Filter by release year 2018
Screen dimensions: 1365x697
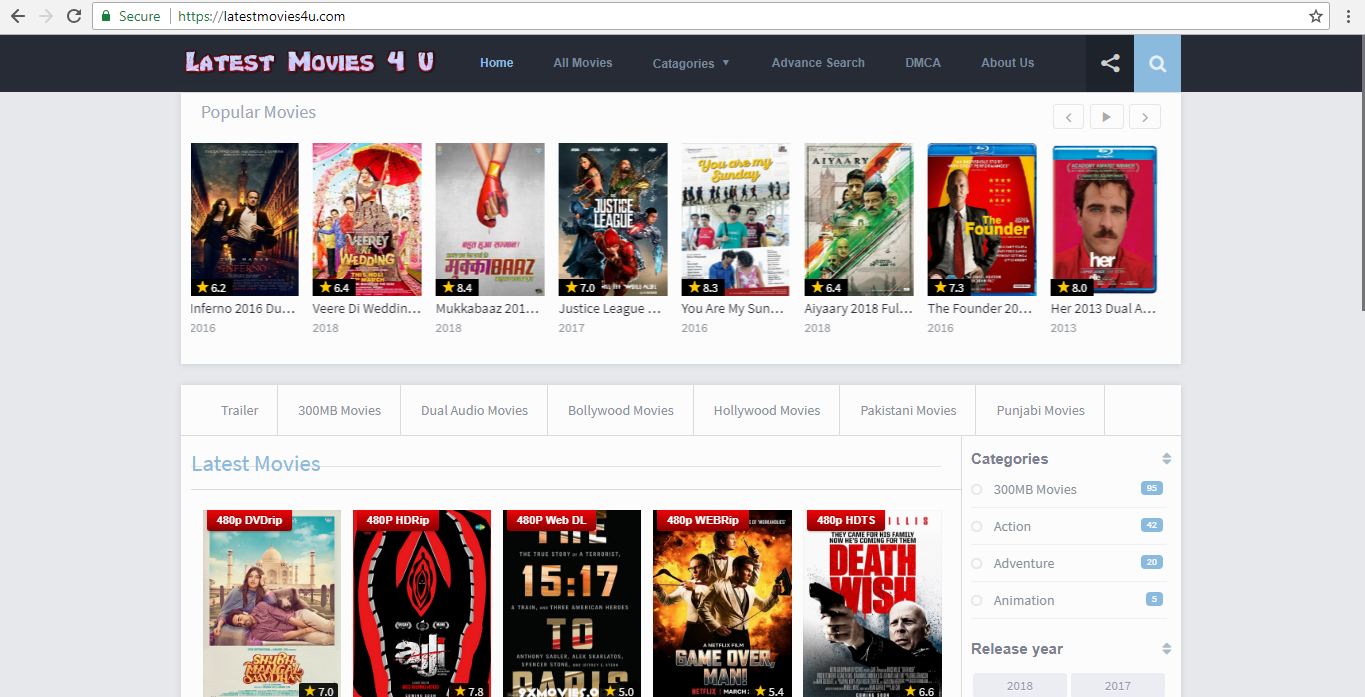click(1020, 685)
